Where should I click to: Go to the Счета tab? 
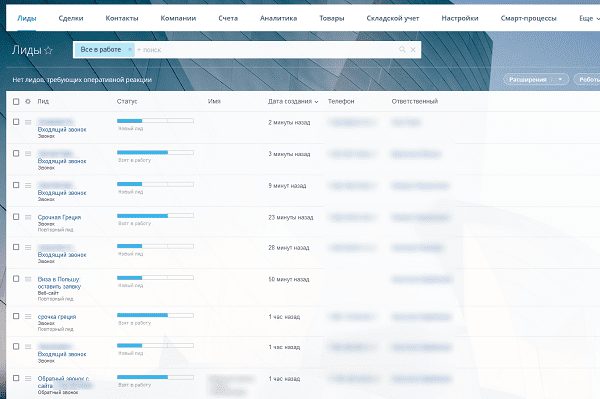(228, 18)
